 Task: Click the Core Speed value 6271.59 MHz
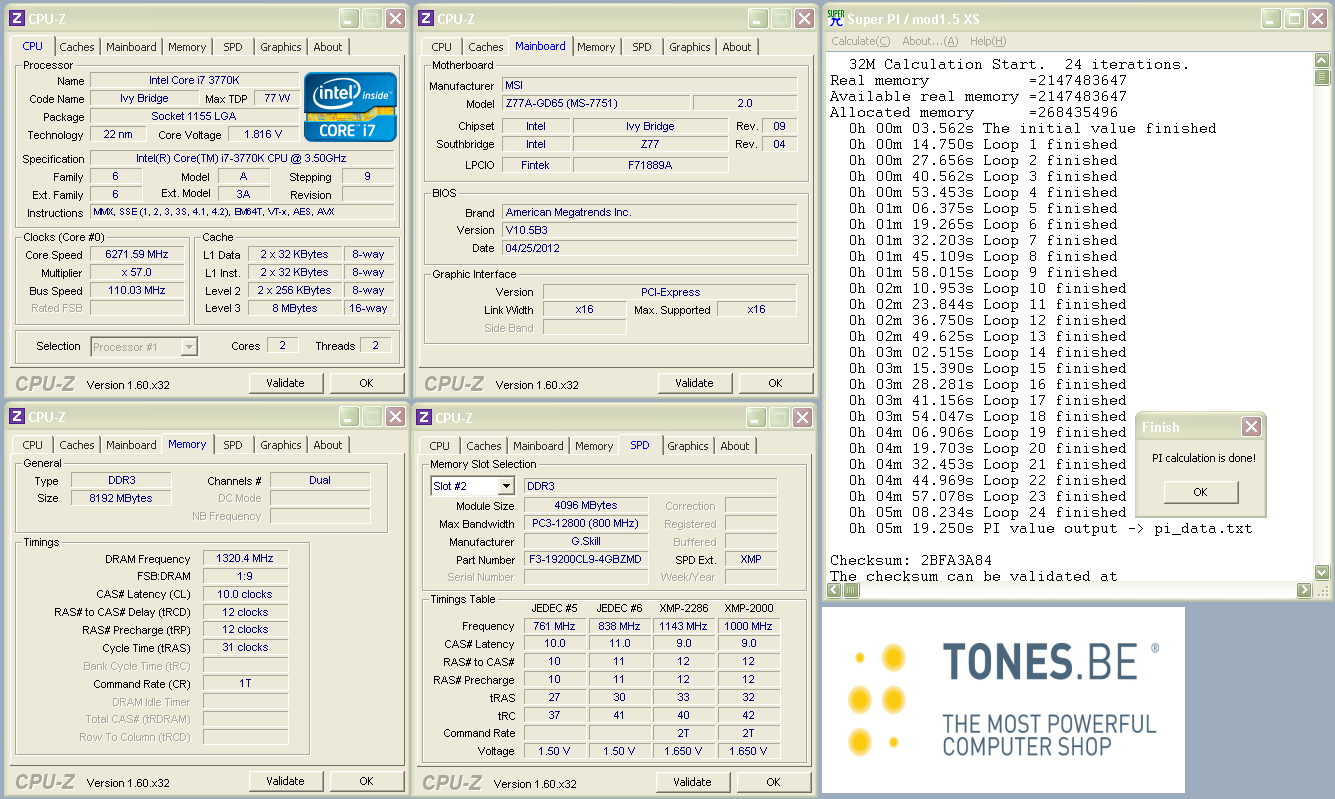(x=137, y=255)
